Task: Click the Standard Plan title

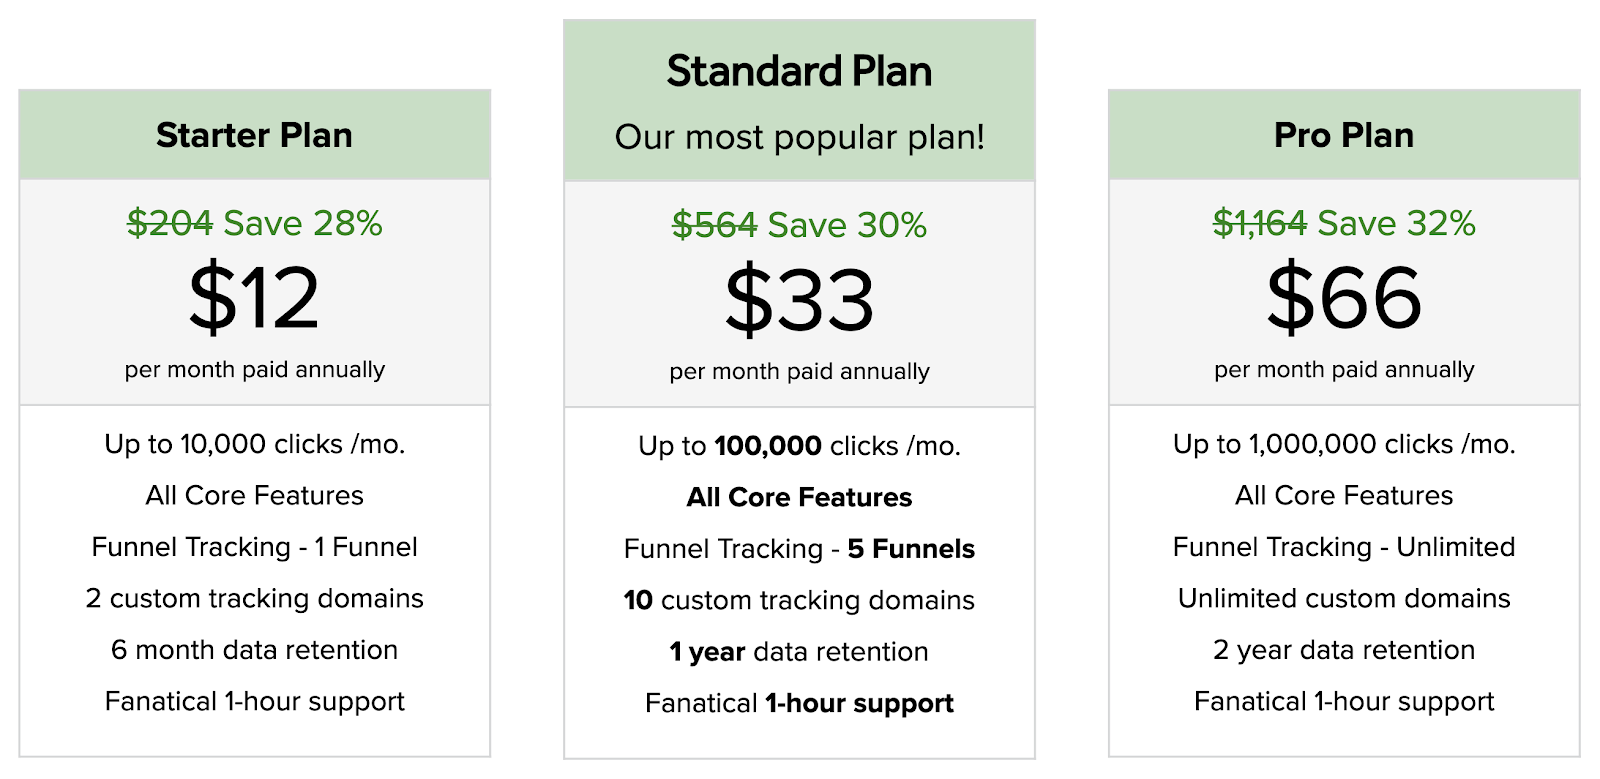Action: coord(799,72)
